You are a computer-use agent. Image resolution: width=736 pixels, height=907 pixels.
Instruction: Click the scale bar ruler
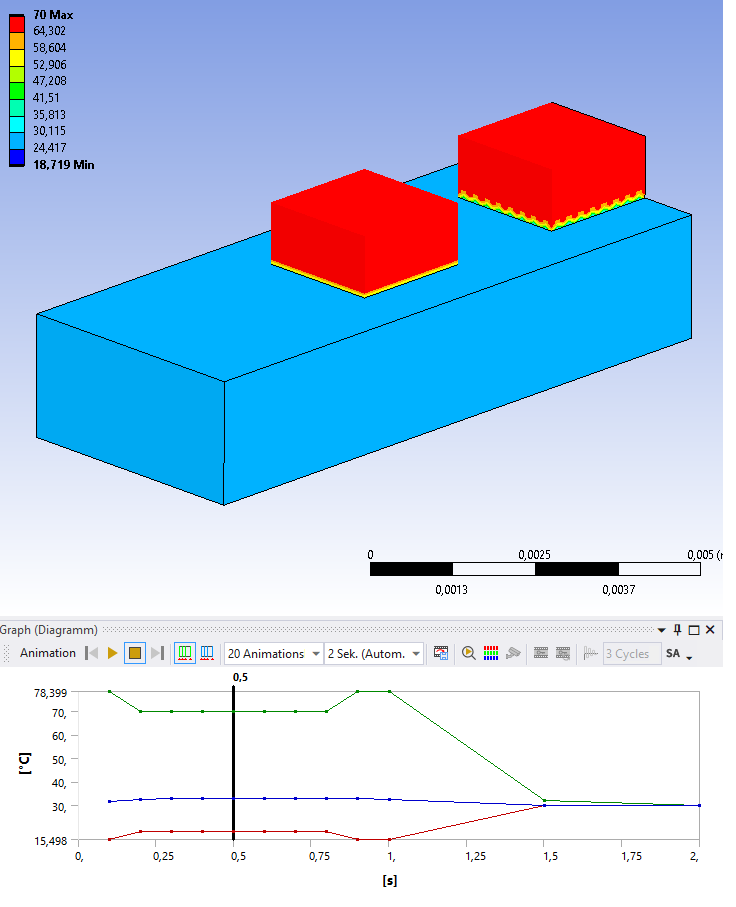point(535,569)
